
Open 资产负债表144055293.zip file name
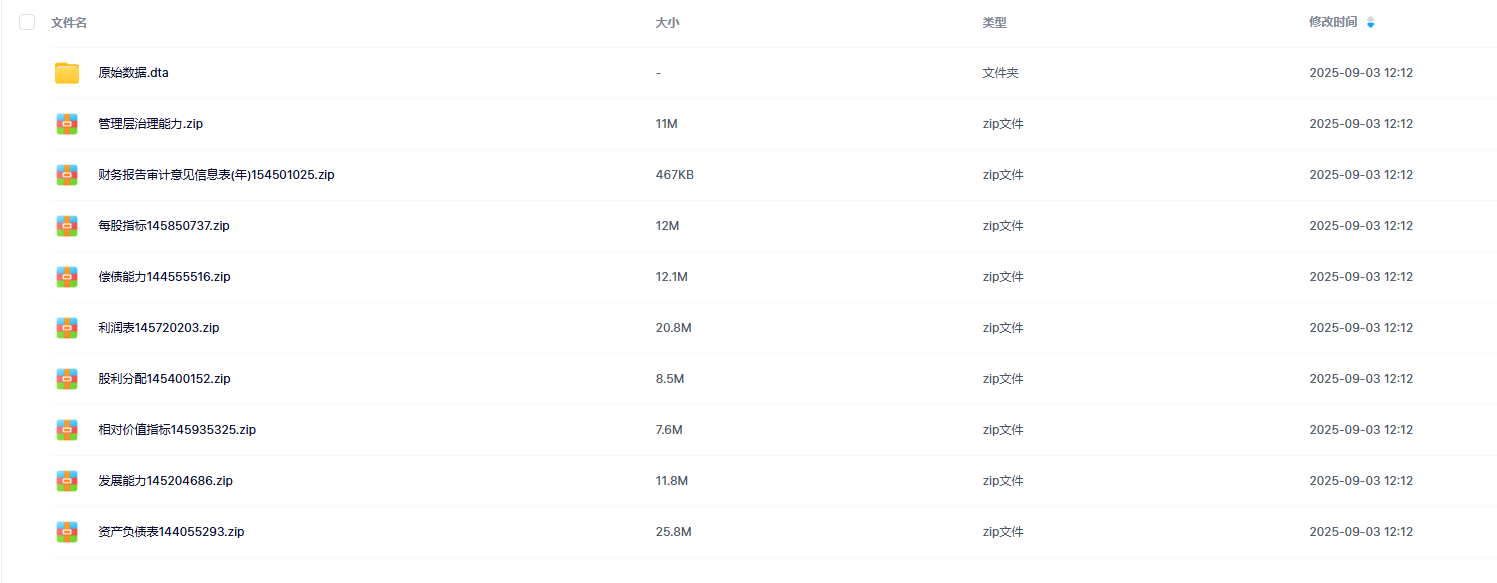[171, 532]
